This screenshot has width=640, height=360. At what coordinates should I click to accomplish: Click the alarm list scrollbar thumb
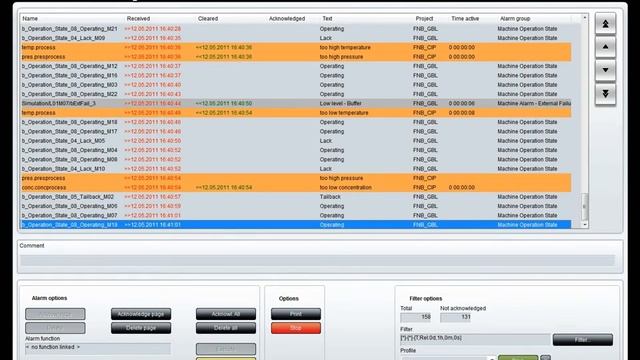click(x=584, y=206)
